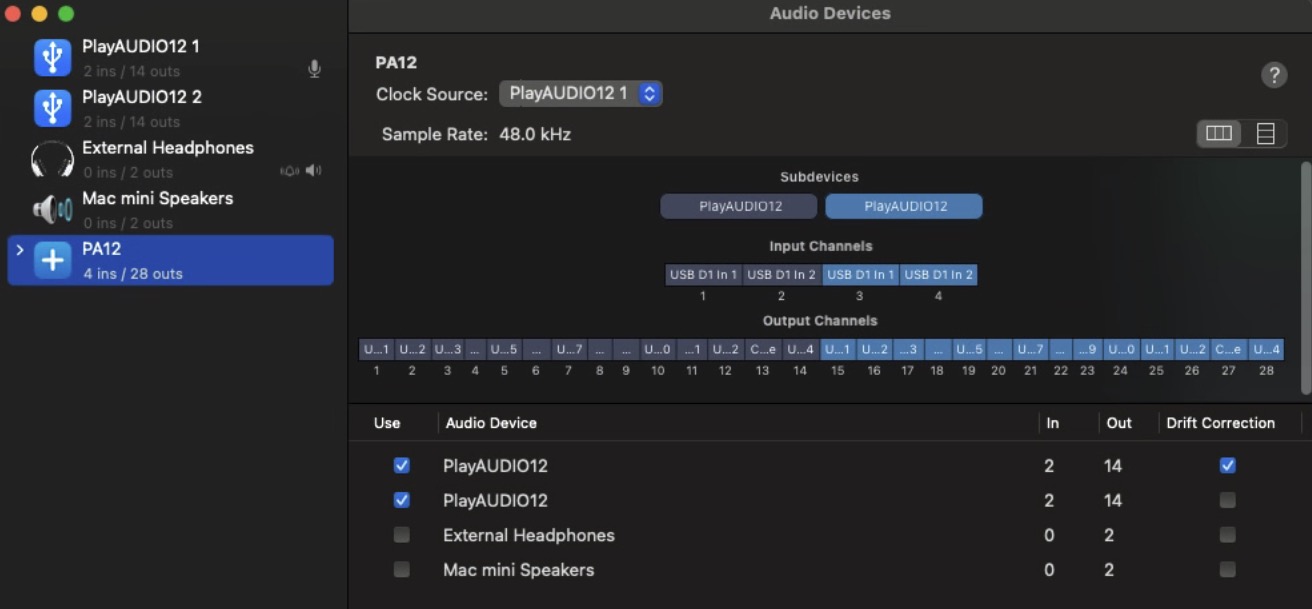Image resolution: width=1312 pixels, height=609 pixels.
Task: Click the Output Channels heading
Action: [820, 321]
